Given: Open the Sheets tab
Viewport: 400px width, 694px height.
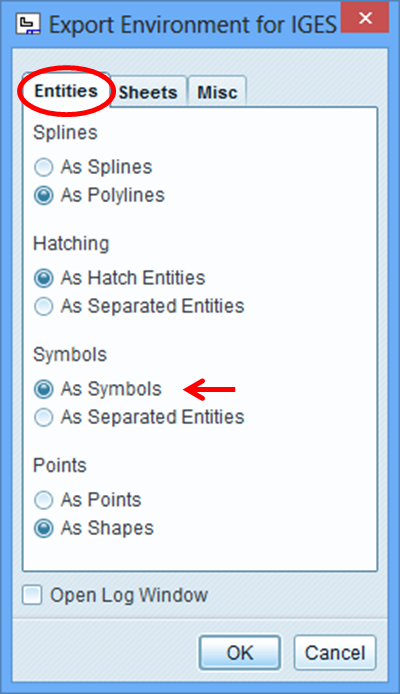Looking at the screenshot, I should [x=148, y=92].
